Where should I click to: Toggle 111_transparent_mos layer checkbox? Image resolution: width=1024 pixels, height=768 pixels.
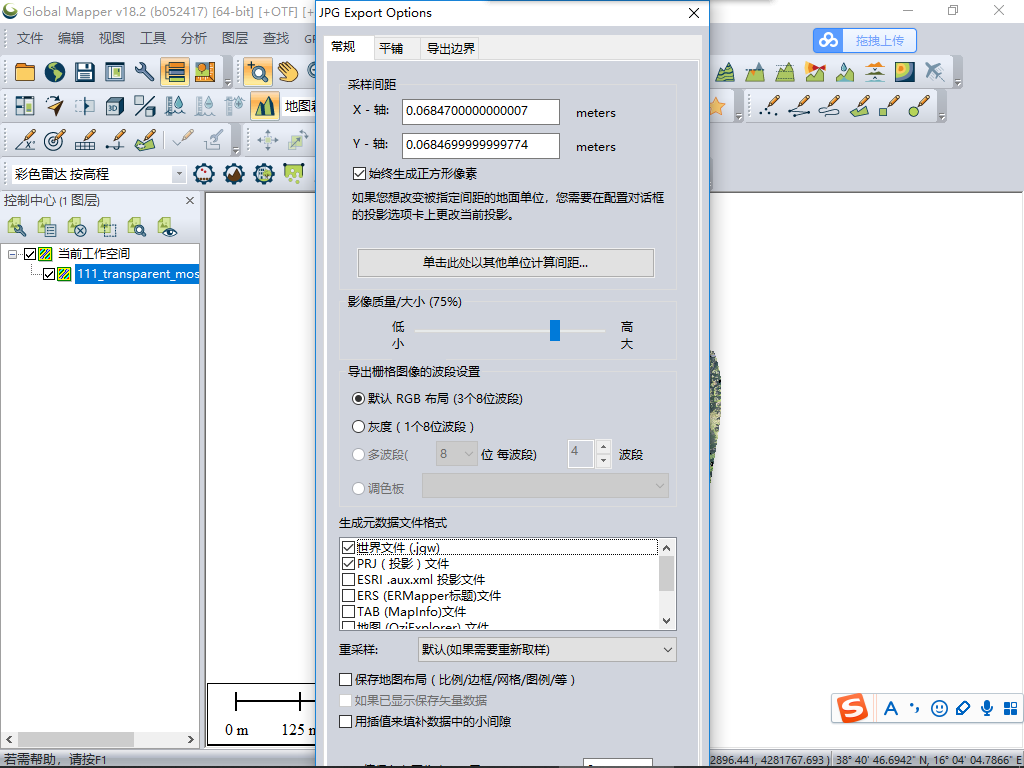click(49, 274)
